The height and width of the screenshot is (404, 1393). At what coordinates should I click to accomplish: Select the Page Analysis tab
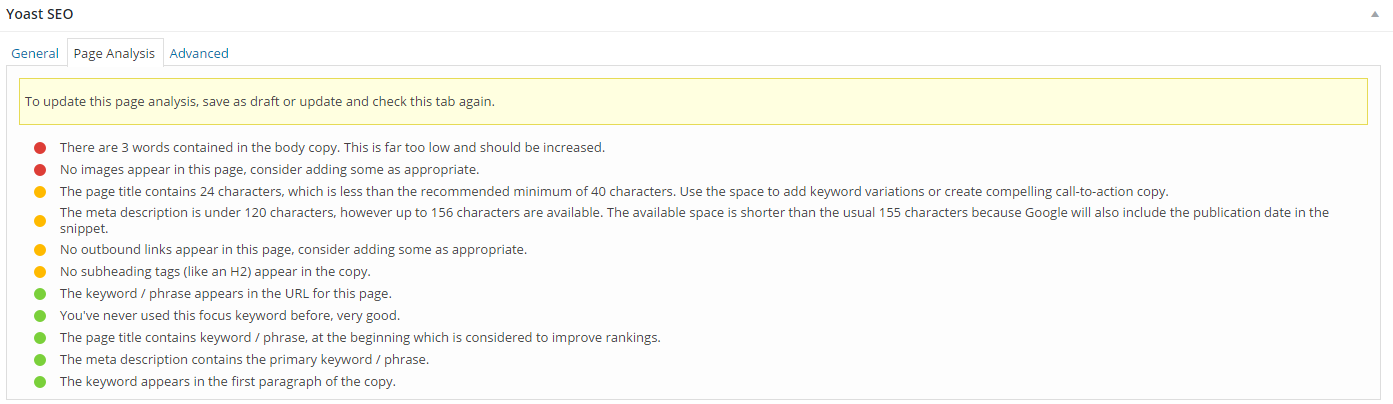(x=115, y=53)
